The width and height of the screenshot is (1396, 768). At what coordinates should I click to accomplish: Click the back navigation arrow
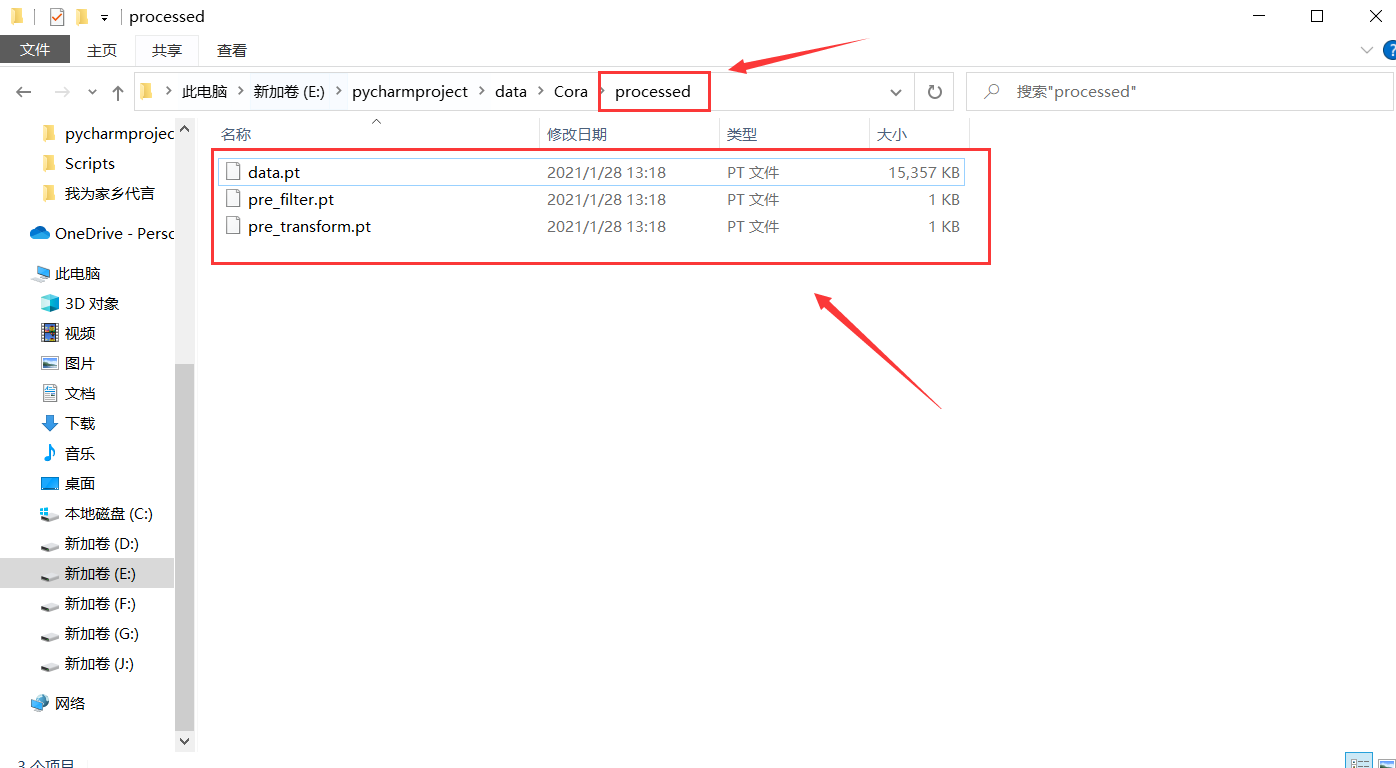(x=23, y=91)
